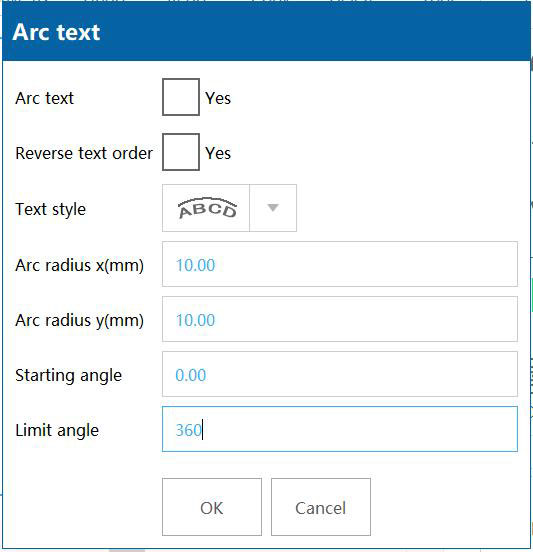This screenshot has width=533, height=552.
Task: Click the Limit angle label
Action: [x=57, y=430]
